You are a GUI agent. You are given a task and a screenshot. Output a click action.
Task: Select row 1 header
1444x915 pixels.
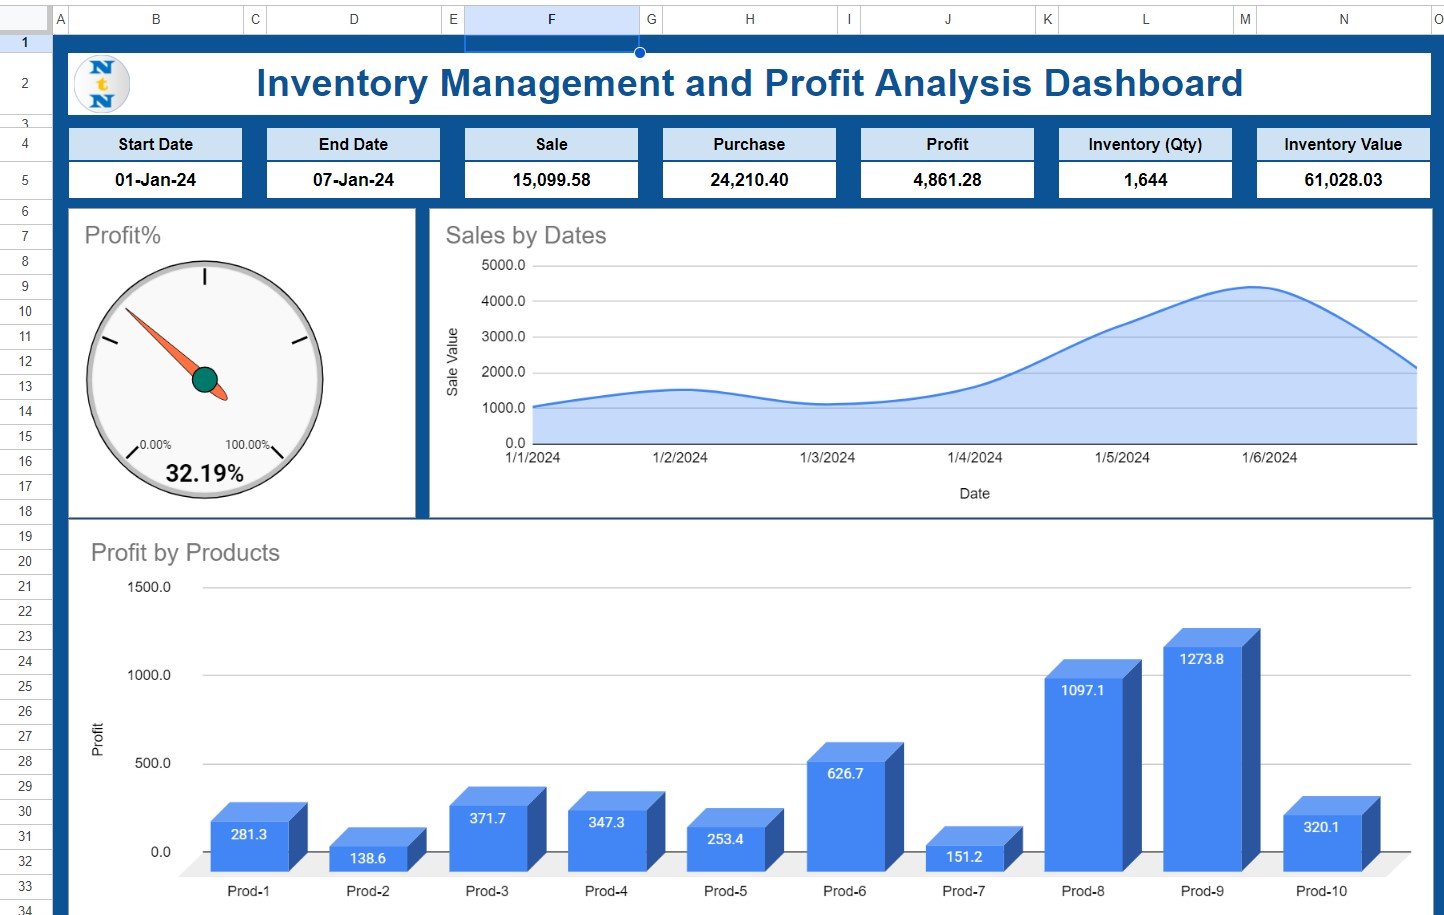coord(25,43)
